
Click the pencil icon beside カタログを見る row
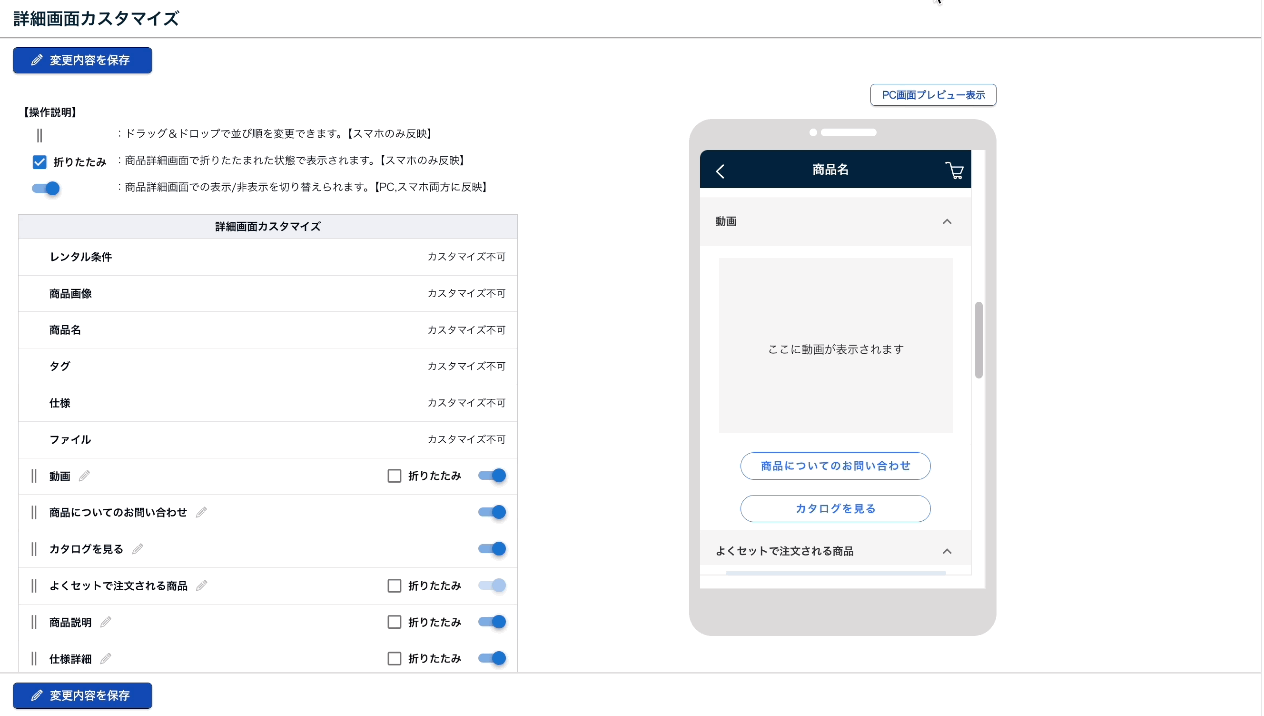click(x=138, y=549)
